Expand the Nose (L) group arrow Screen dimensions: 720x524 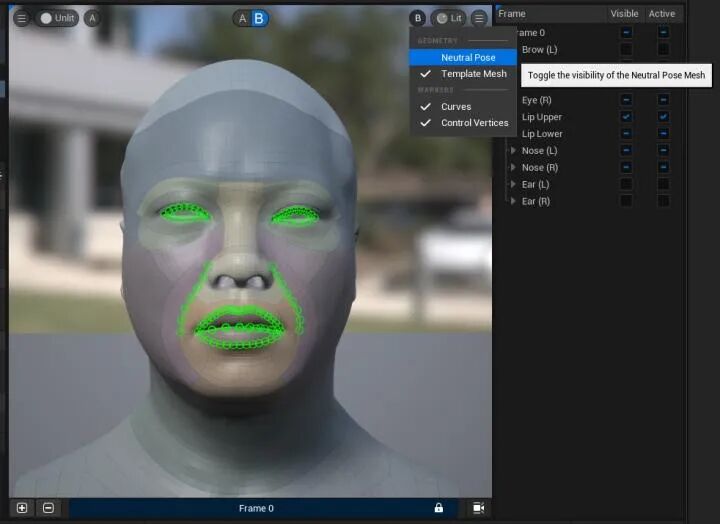[513, 150]
